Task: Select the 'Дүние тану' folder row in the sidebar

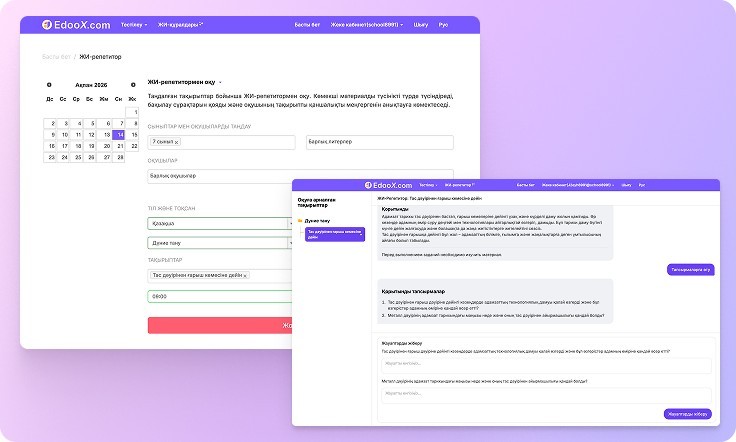Action: point(314,221)
